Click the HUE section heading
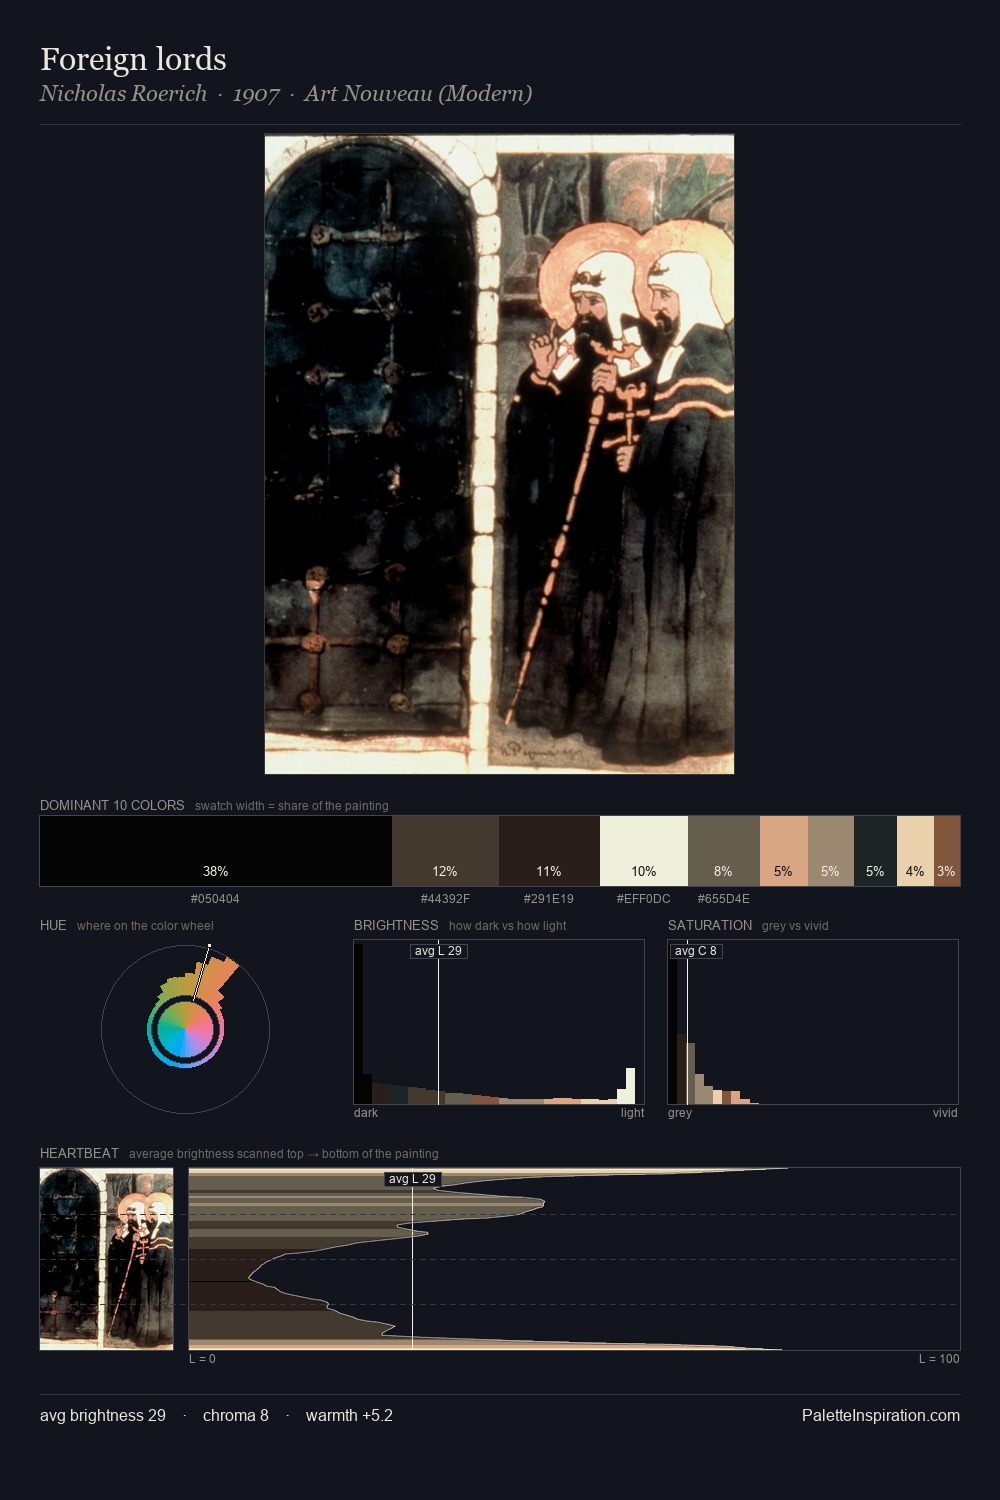 tap(53, 925)
